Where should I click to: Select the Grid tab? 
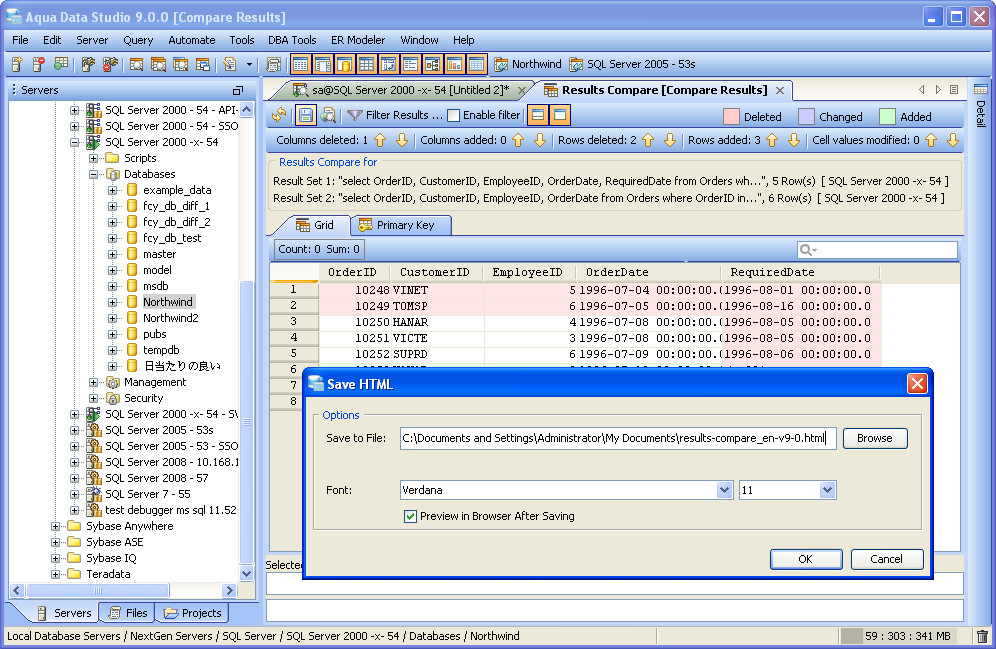pos(315,225)
